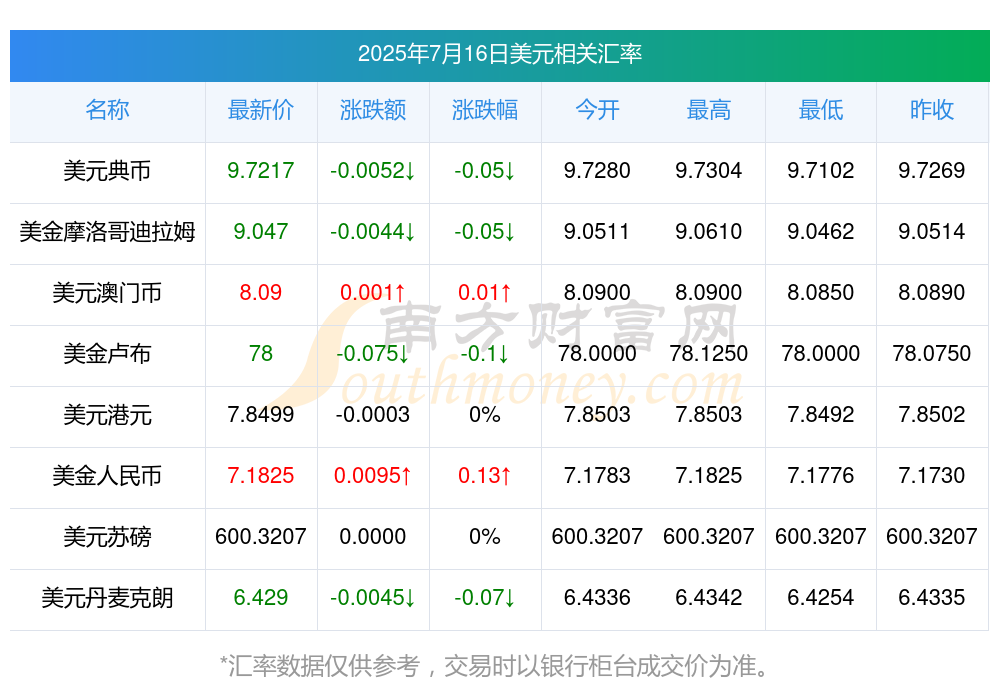Click latest price 6.429
Screen dimensions: 1000x698
pos(261,597)
